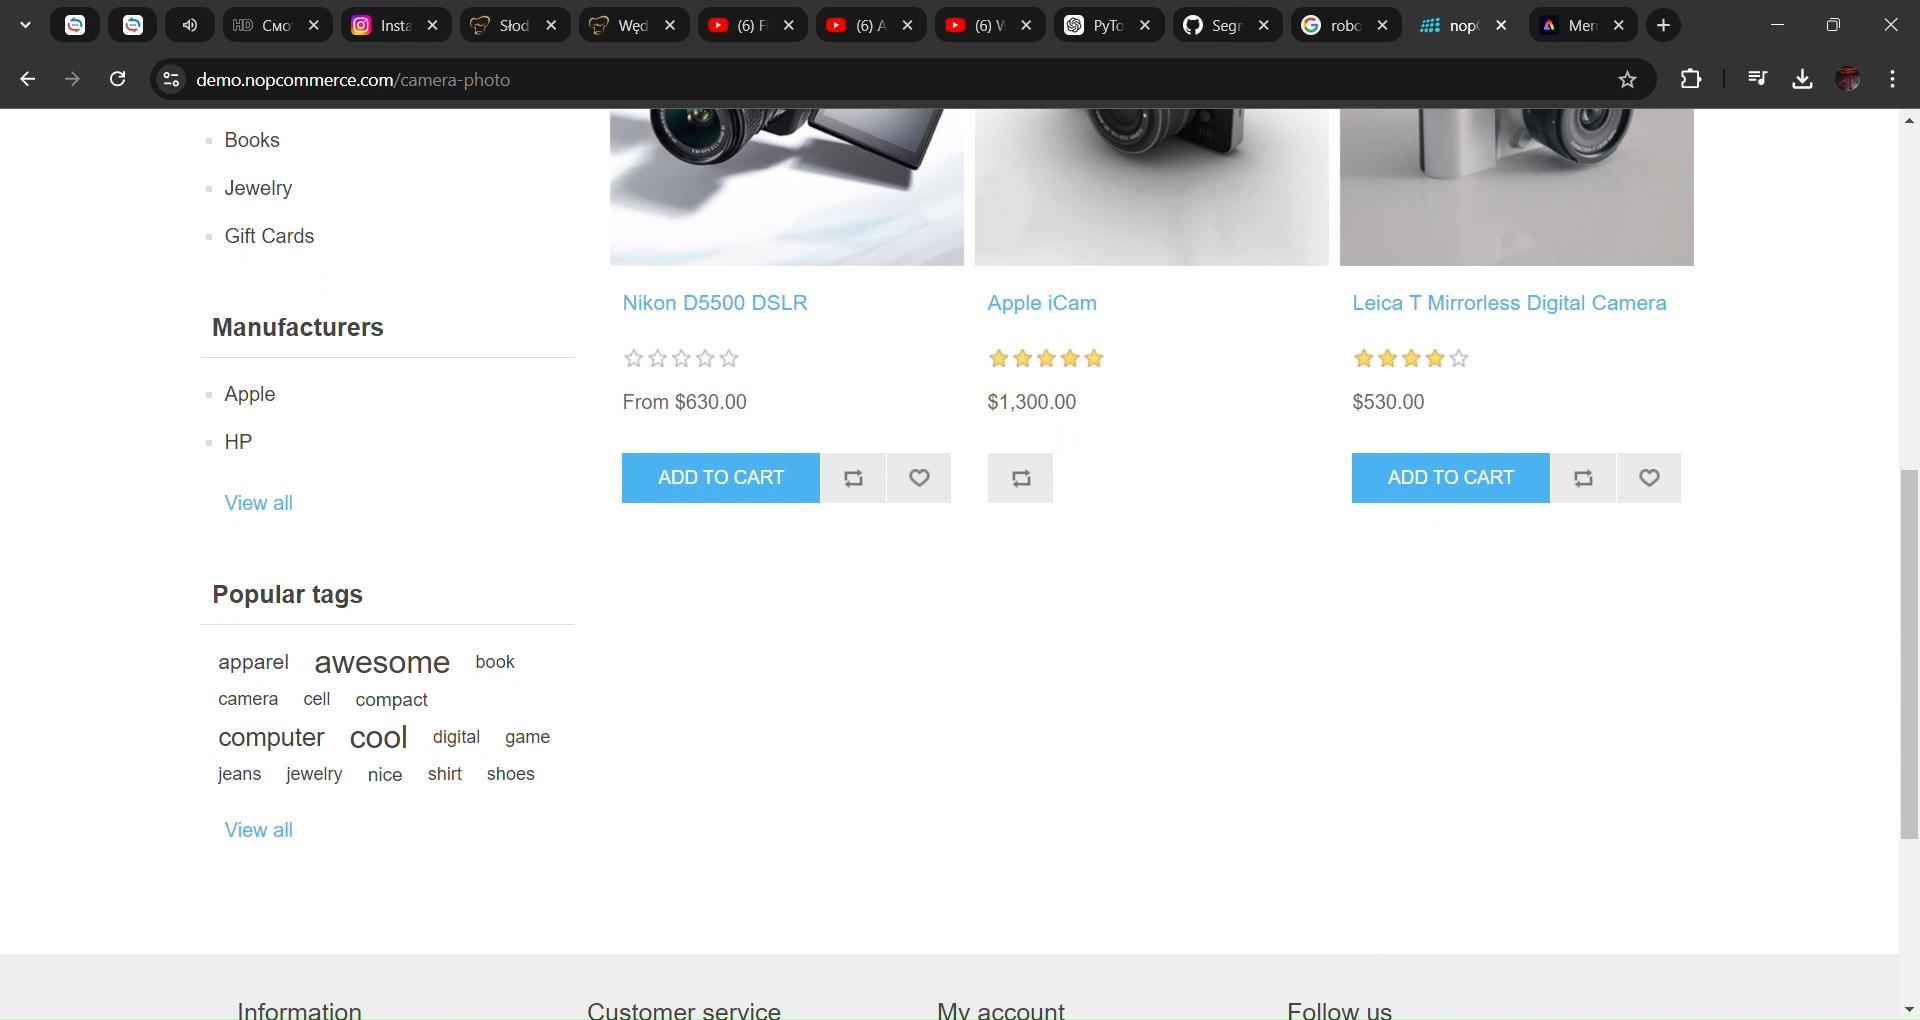Image resolution: width=1920 pixels, height=1020 pixels.
Task: Open the Books category
Action: click(252, 140)
